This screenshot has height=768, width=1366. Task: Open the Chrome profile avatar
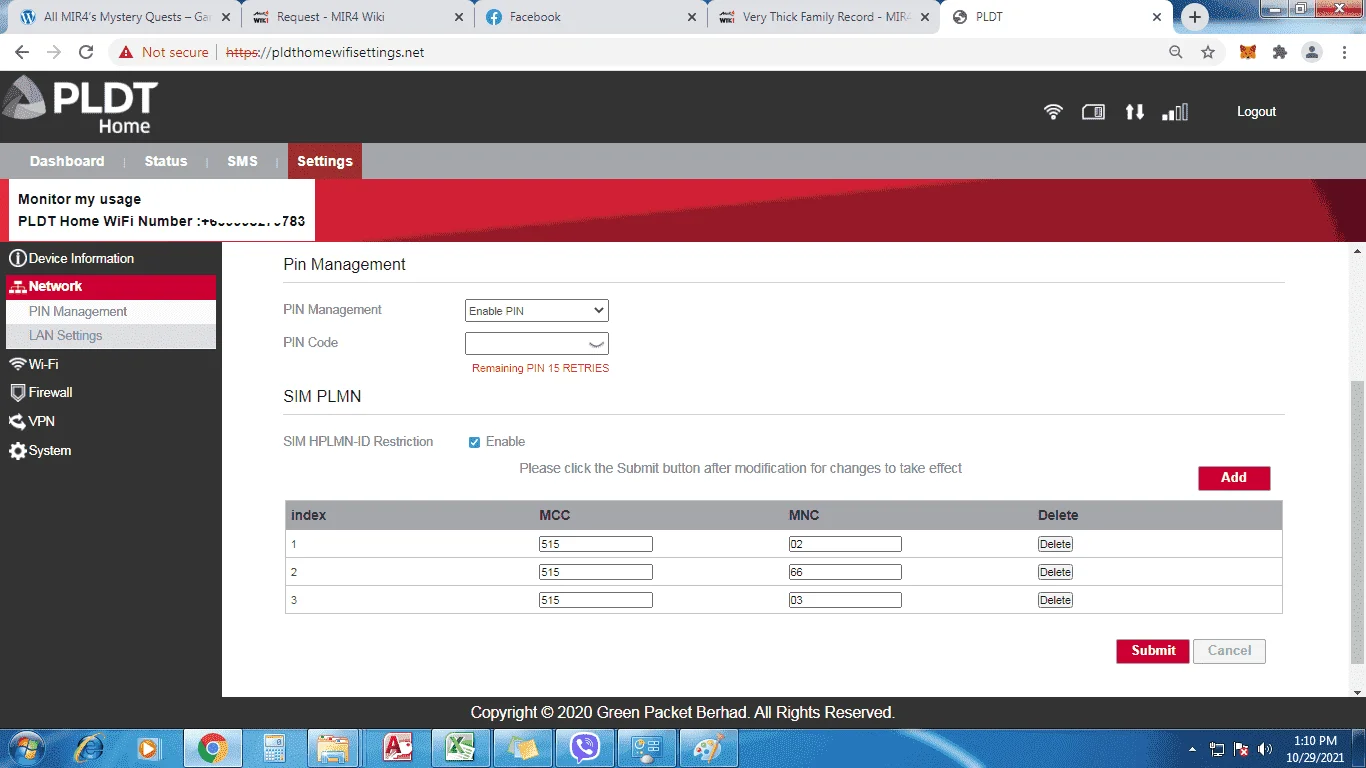tap(1312, 52)
